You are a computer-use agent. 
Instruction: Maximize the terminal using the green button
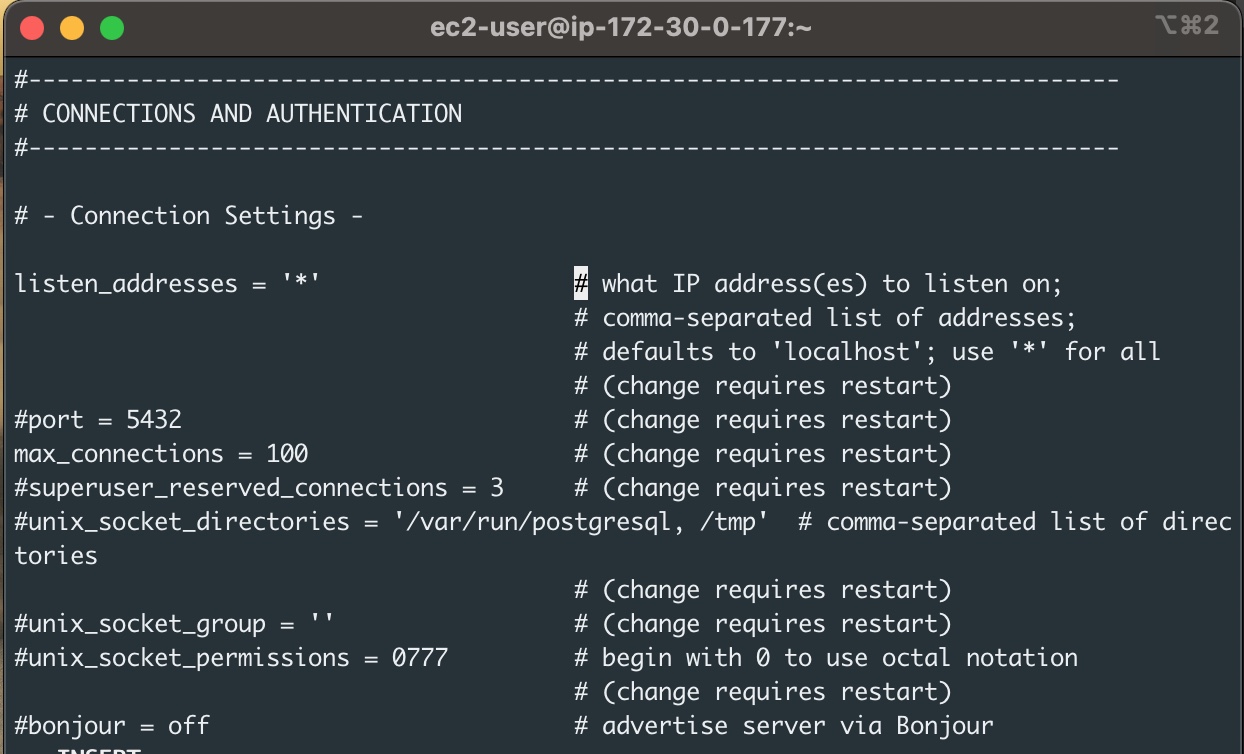coord(112,28)
